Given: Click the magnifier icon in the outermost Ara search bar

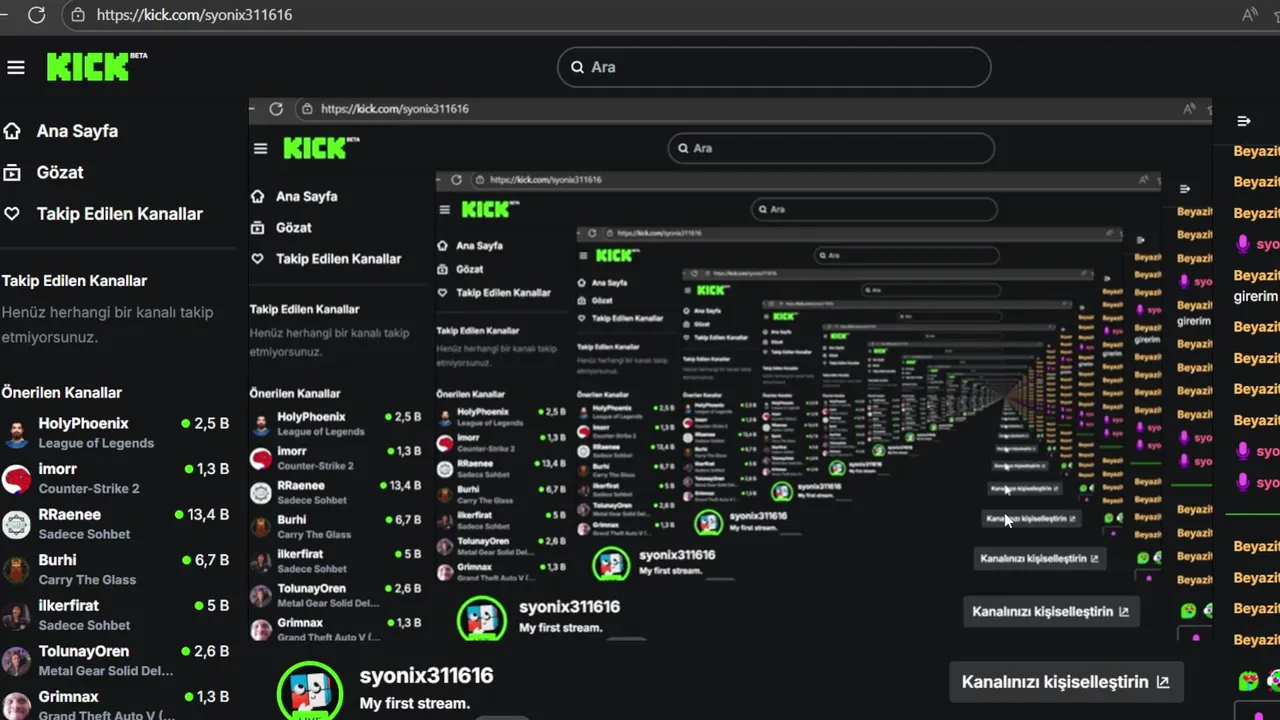Looking at the screenshot, I should pyautogui.click(x=577, y=67).
